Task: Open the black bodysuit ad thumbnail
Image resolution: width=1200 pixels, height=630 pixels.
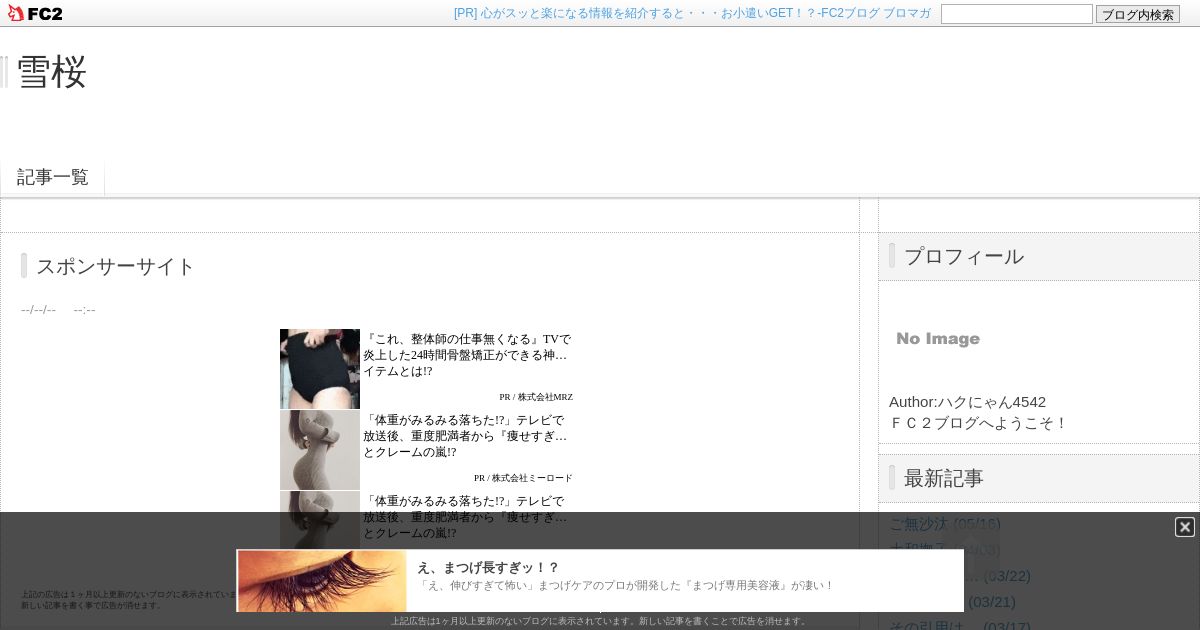Action: [320, 369]
